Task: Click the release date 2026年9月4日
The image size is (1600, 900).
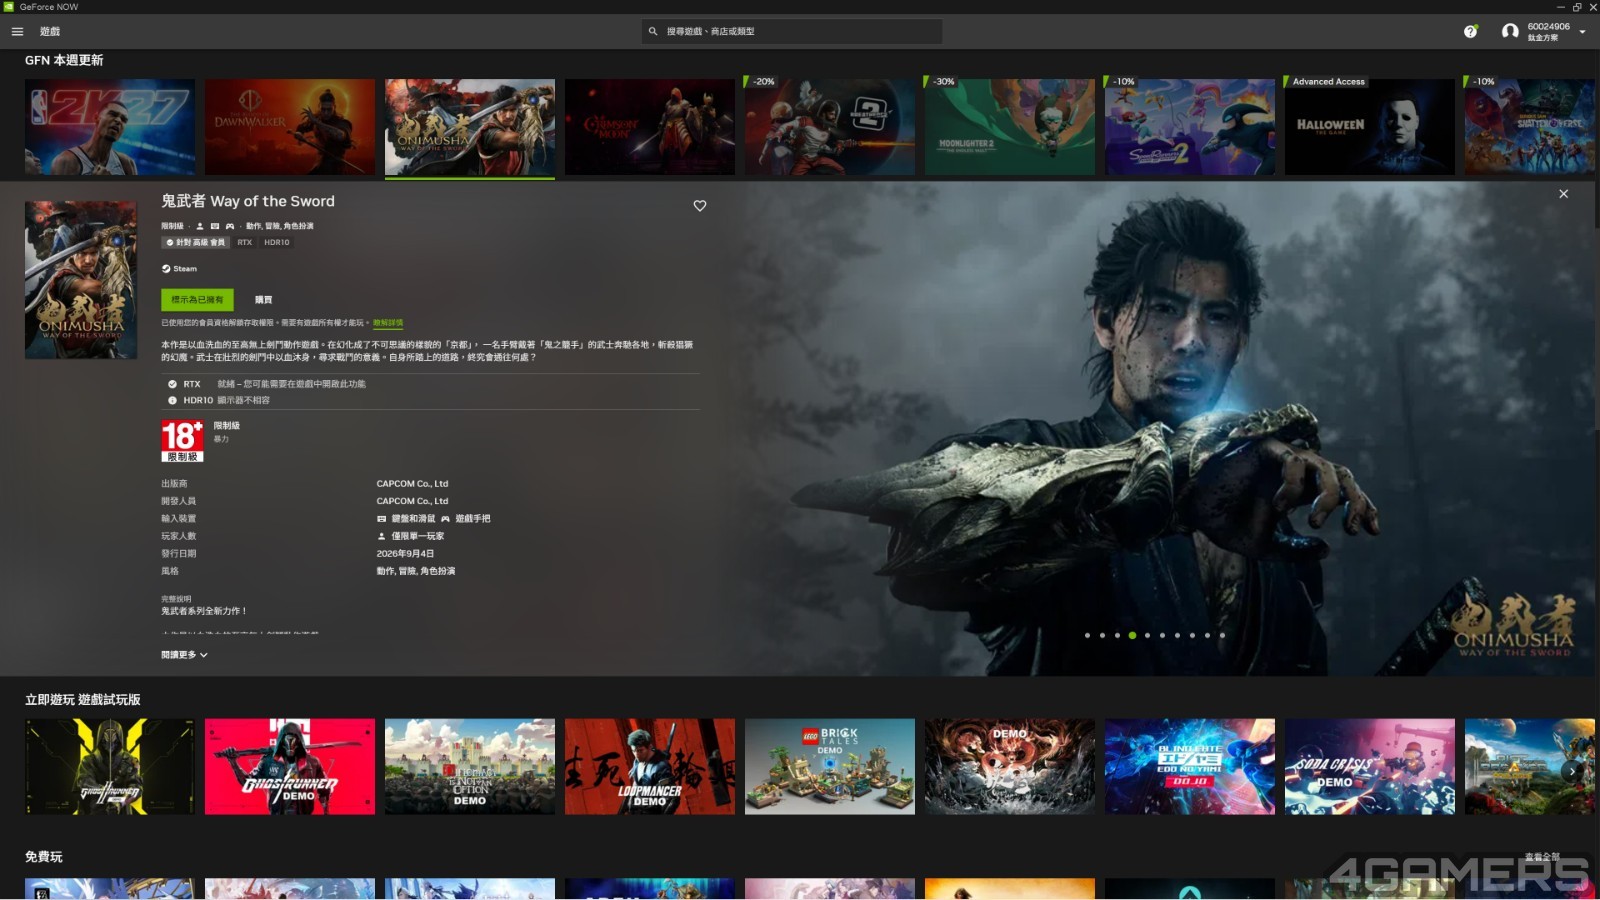Action: click(405, 553)
